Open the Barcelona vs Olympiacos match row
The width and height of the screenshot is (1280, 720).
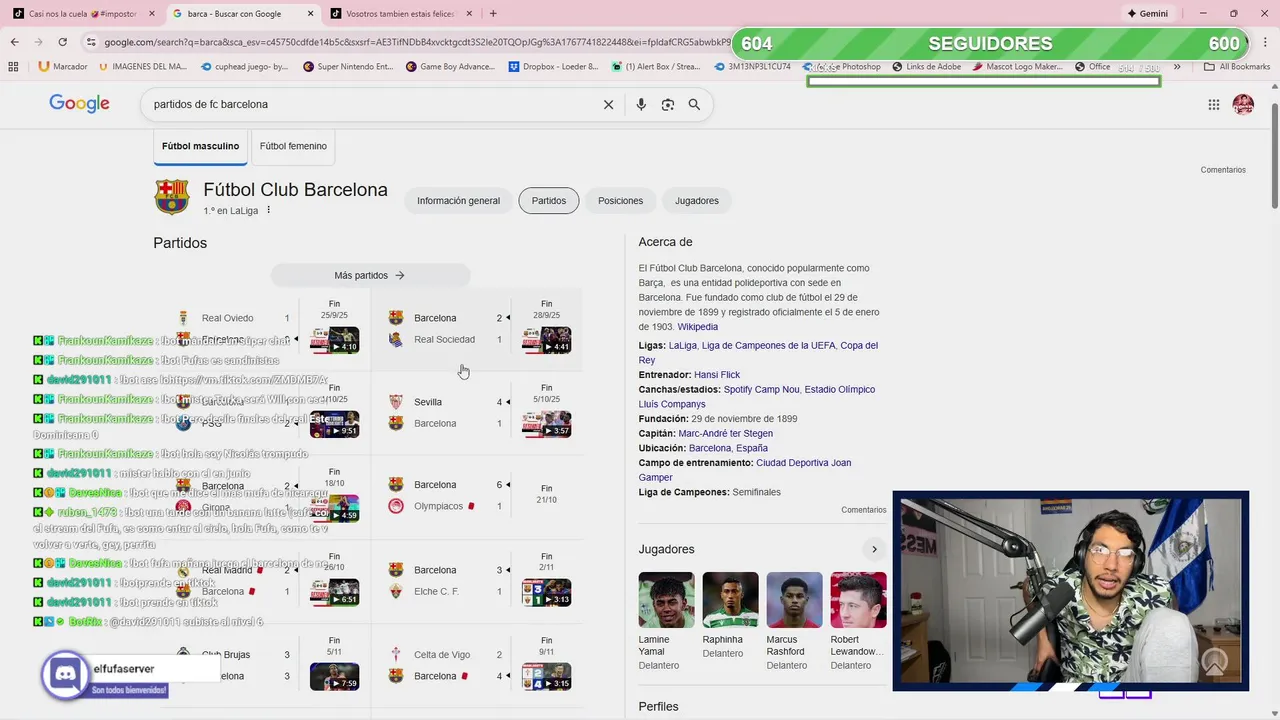coord(476,496)
